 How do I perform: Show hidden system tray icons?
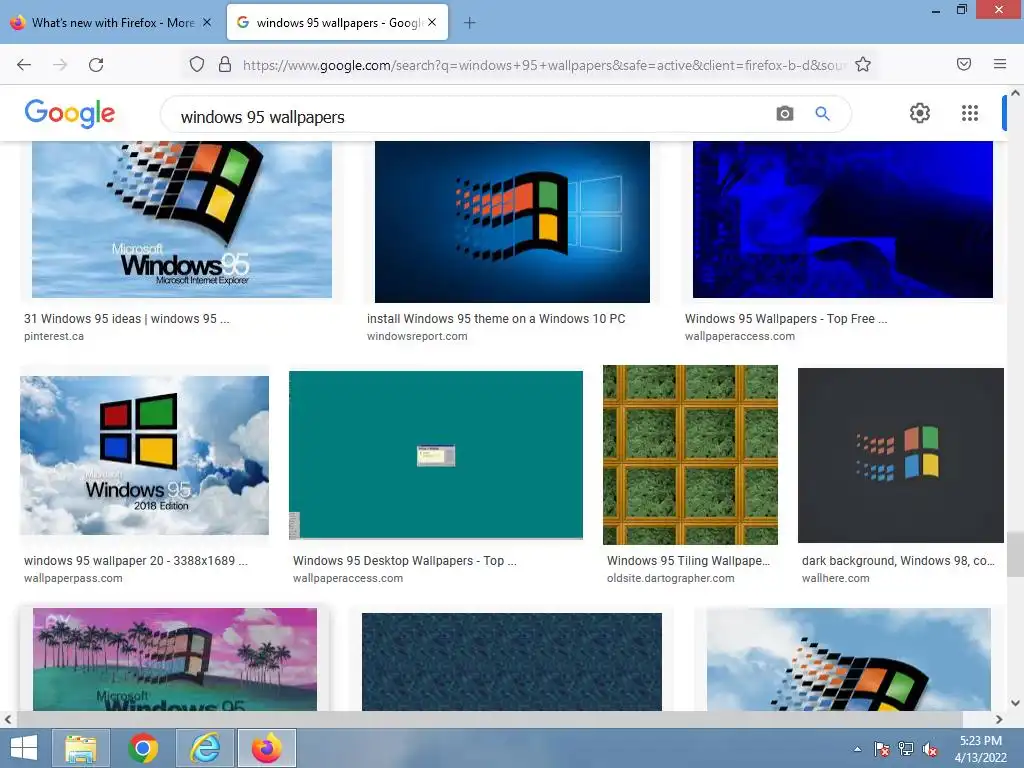857,749
